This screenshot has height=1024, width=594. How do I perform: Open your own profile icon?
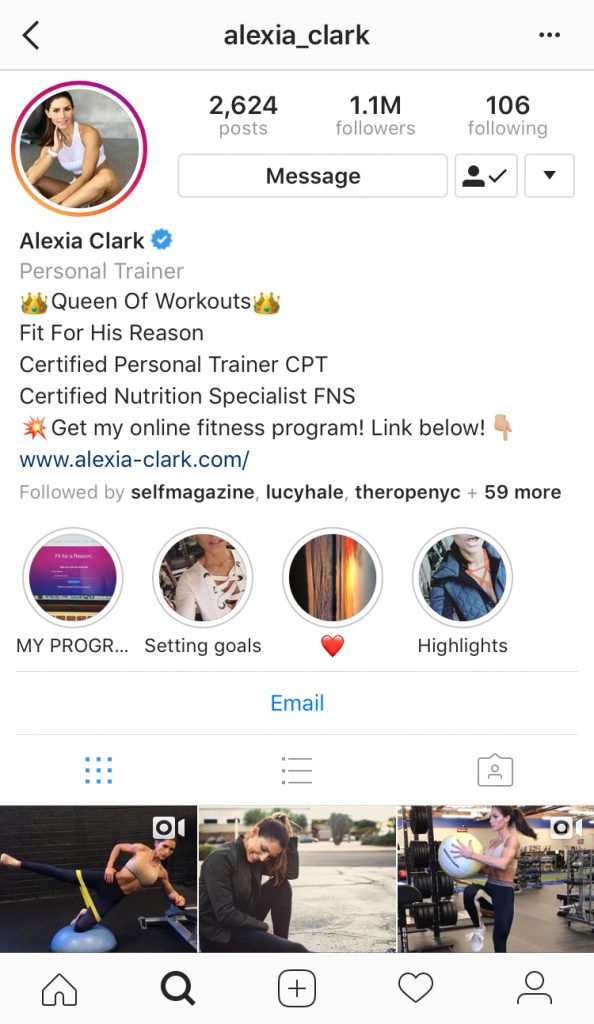535,988
